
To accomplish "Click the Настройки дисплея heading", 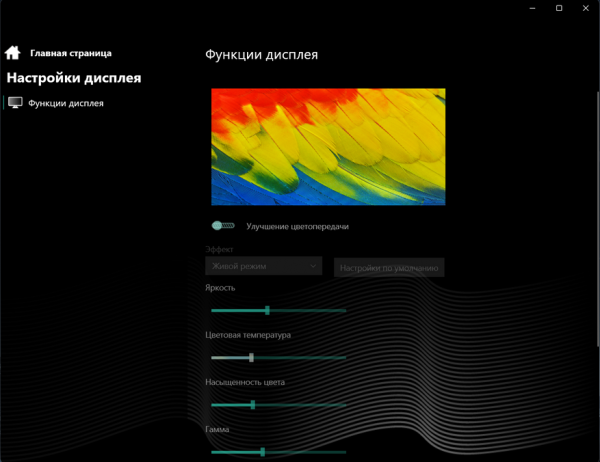I will [x=74, y=78].
